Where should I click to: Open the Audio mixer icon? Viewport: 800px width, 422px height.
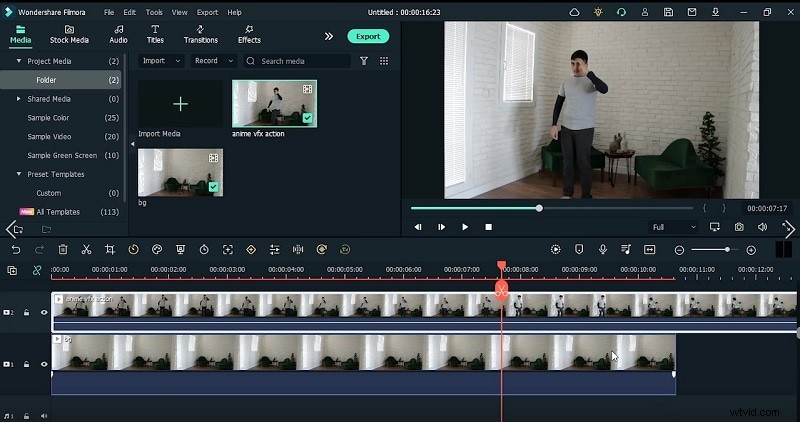tap(626, 250)
